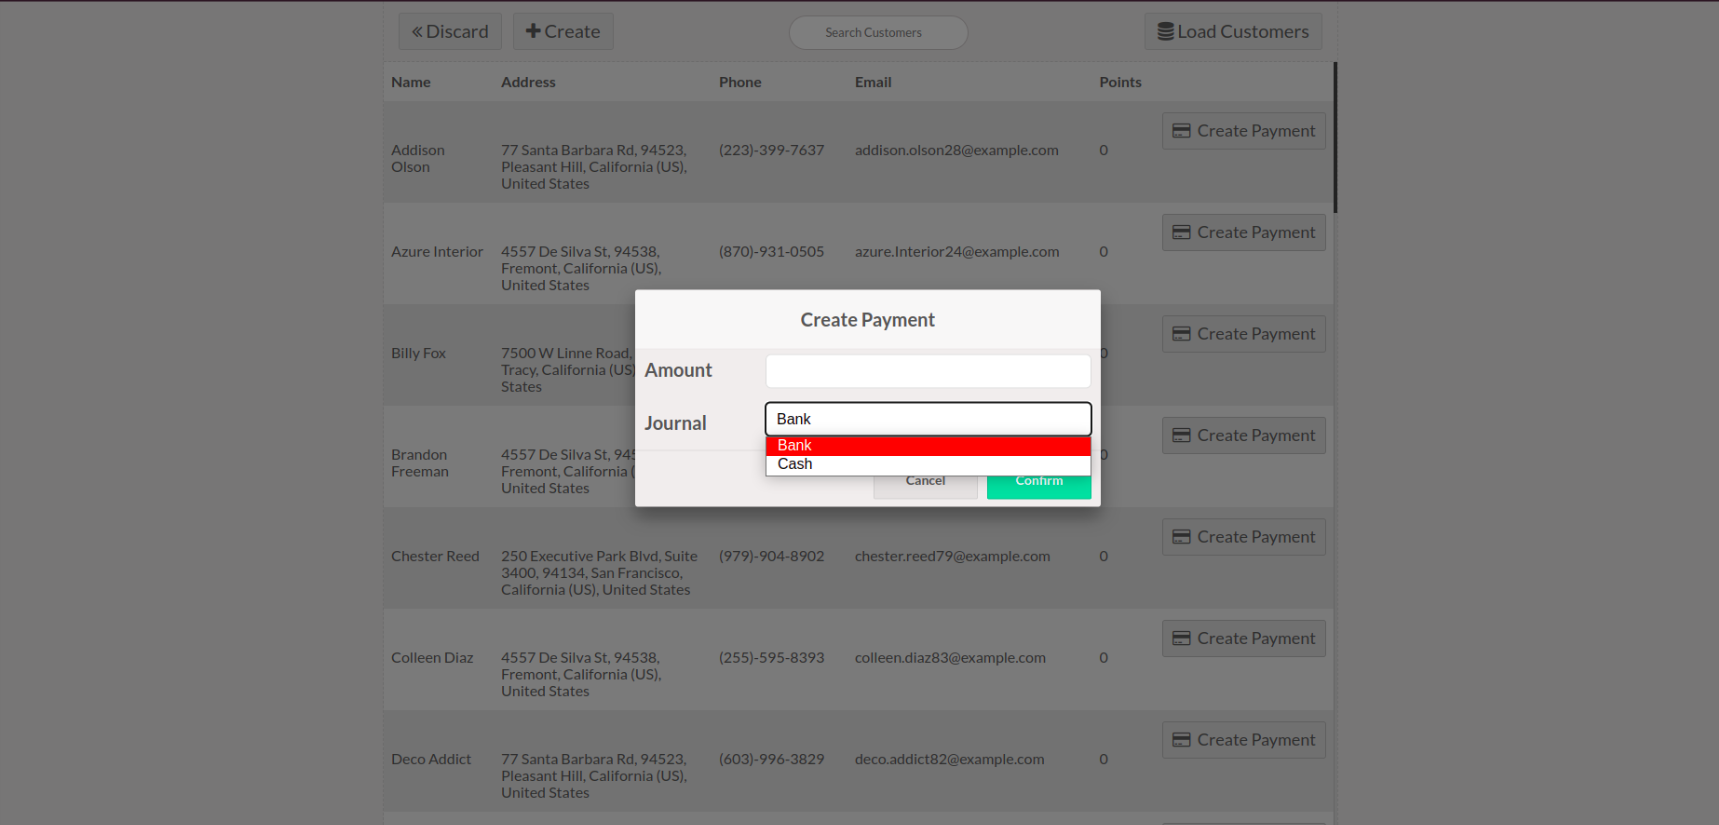Click Load Customers button
Screen dimensions: 1719x825
[x=1233, y=32]
